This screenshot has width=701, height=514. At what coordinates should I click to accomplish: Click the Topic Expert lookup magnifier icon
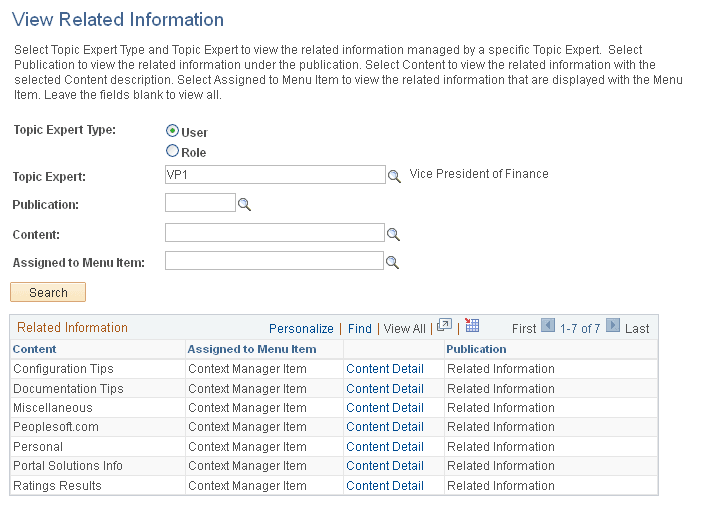(x=393, y=176)
